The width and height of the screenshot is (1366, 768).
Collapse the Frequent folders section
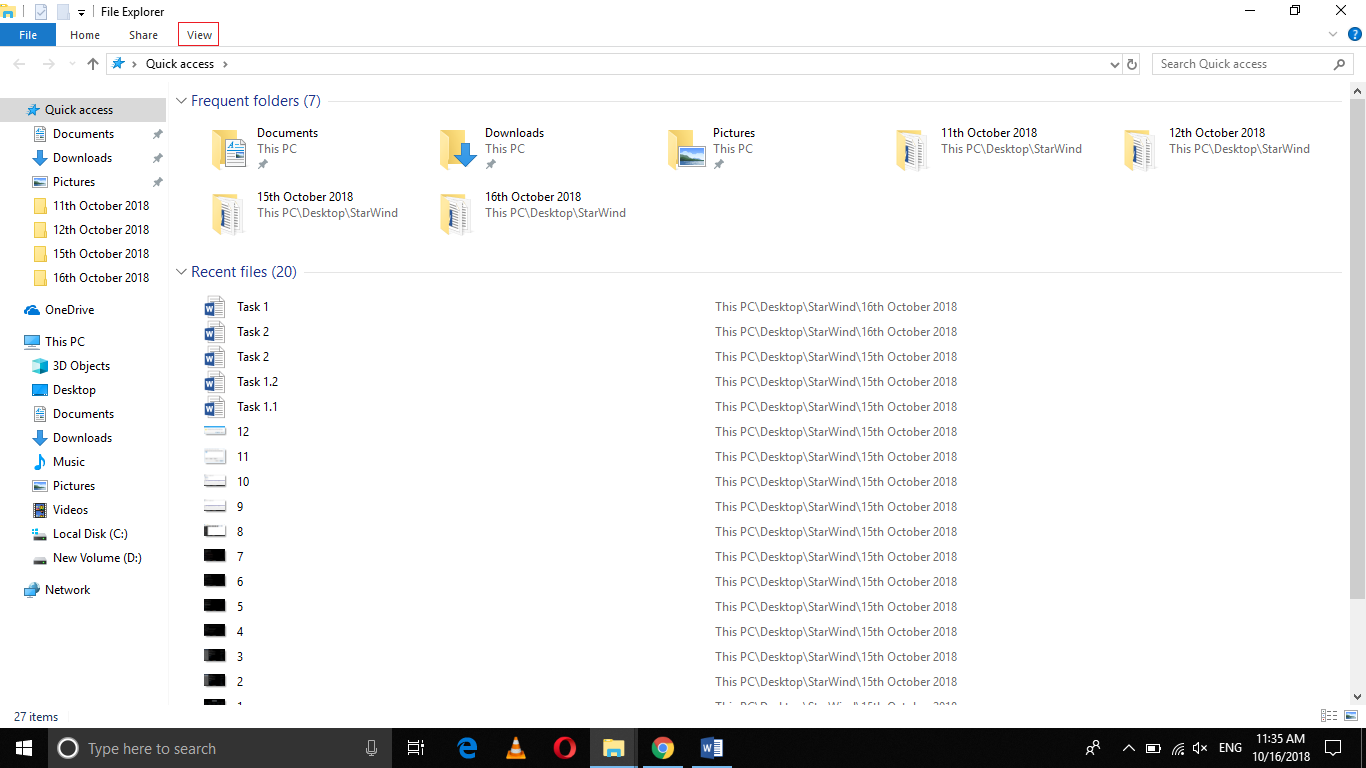coord(181,100)
